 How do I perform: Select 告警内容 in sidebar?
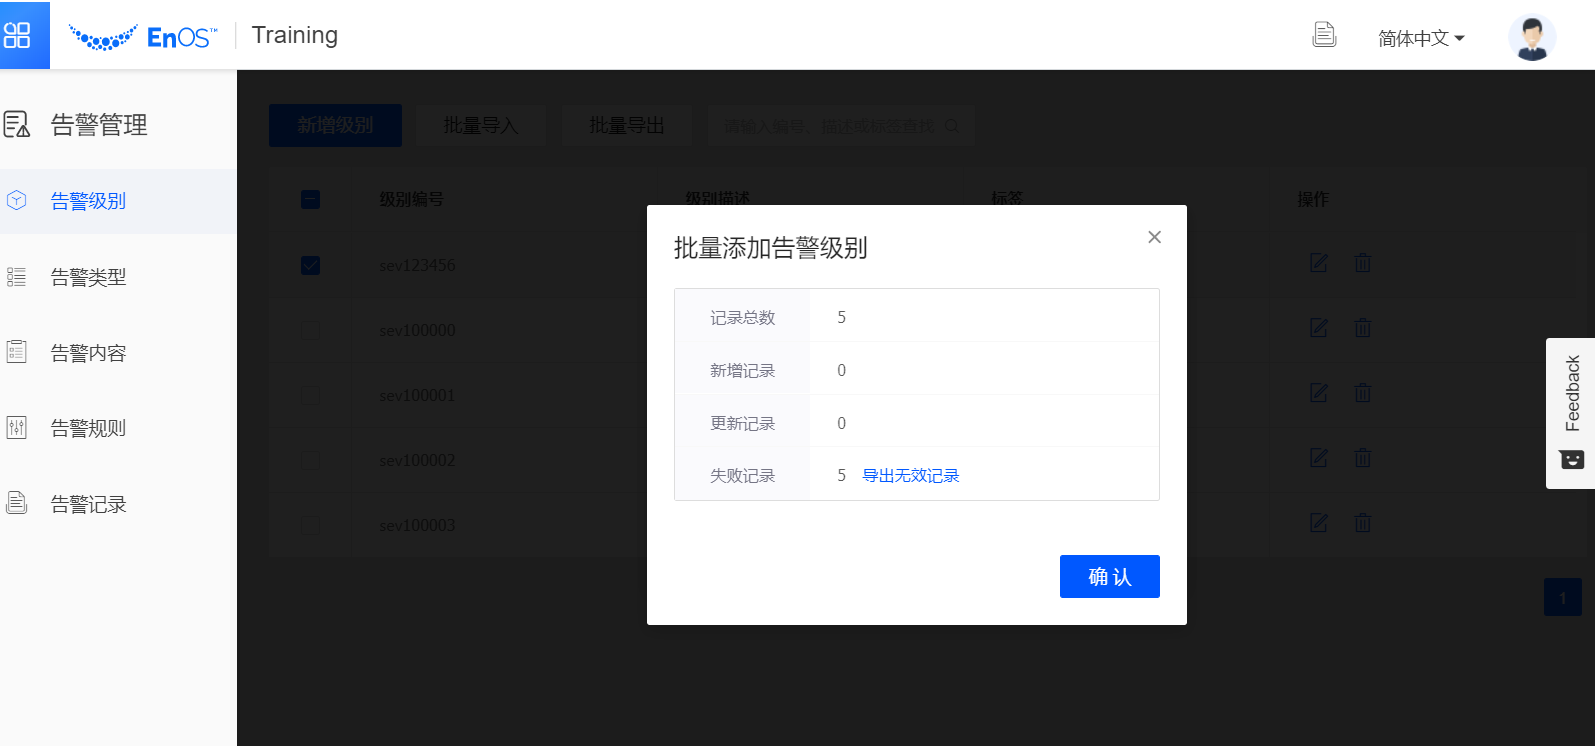(x=118, y=352)
